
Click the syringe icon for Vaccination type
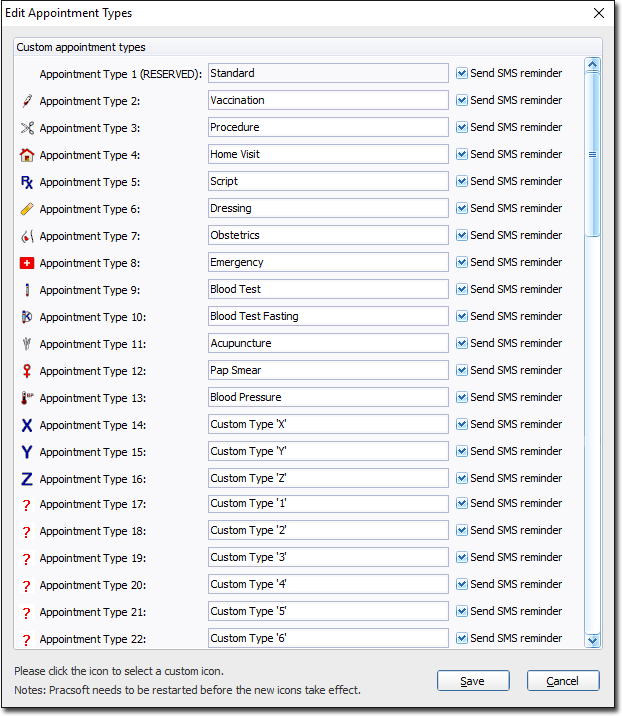pos(27,101)
